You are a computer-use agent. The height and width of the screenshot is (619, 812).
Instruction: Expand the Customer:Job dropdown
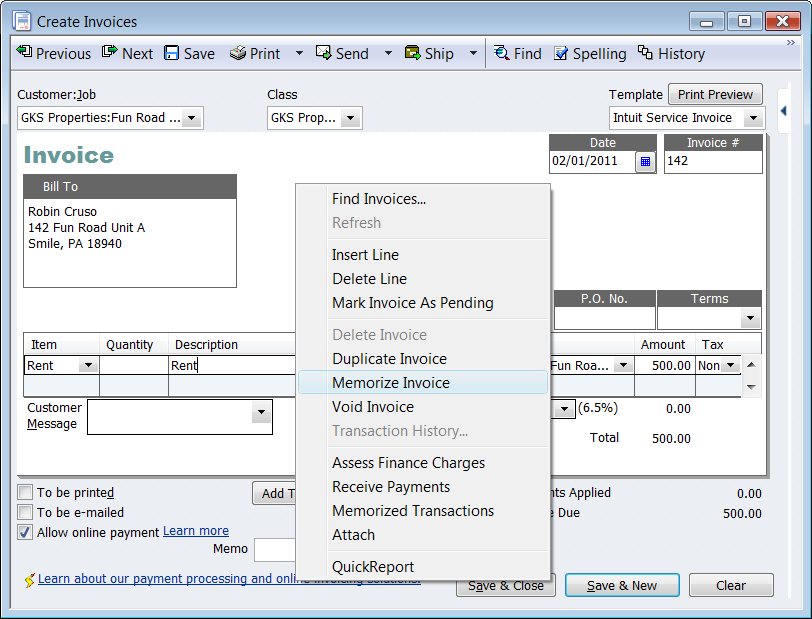[192, 118]
